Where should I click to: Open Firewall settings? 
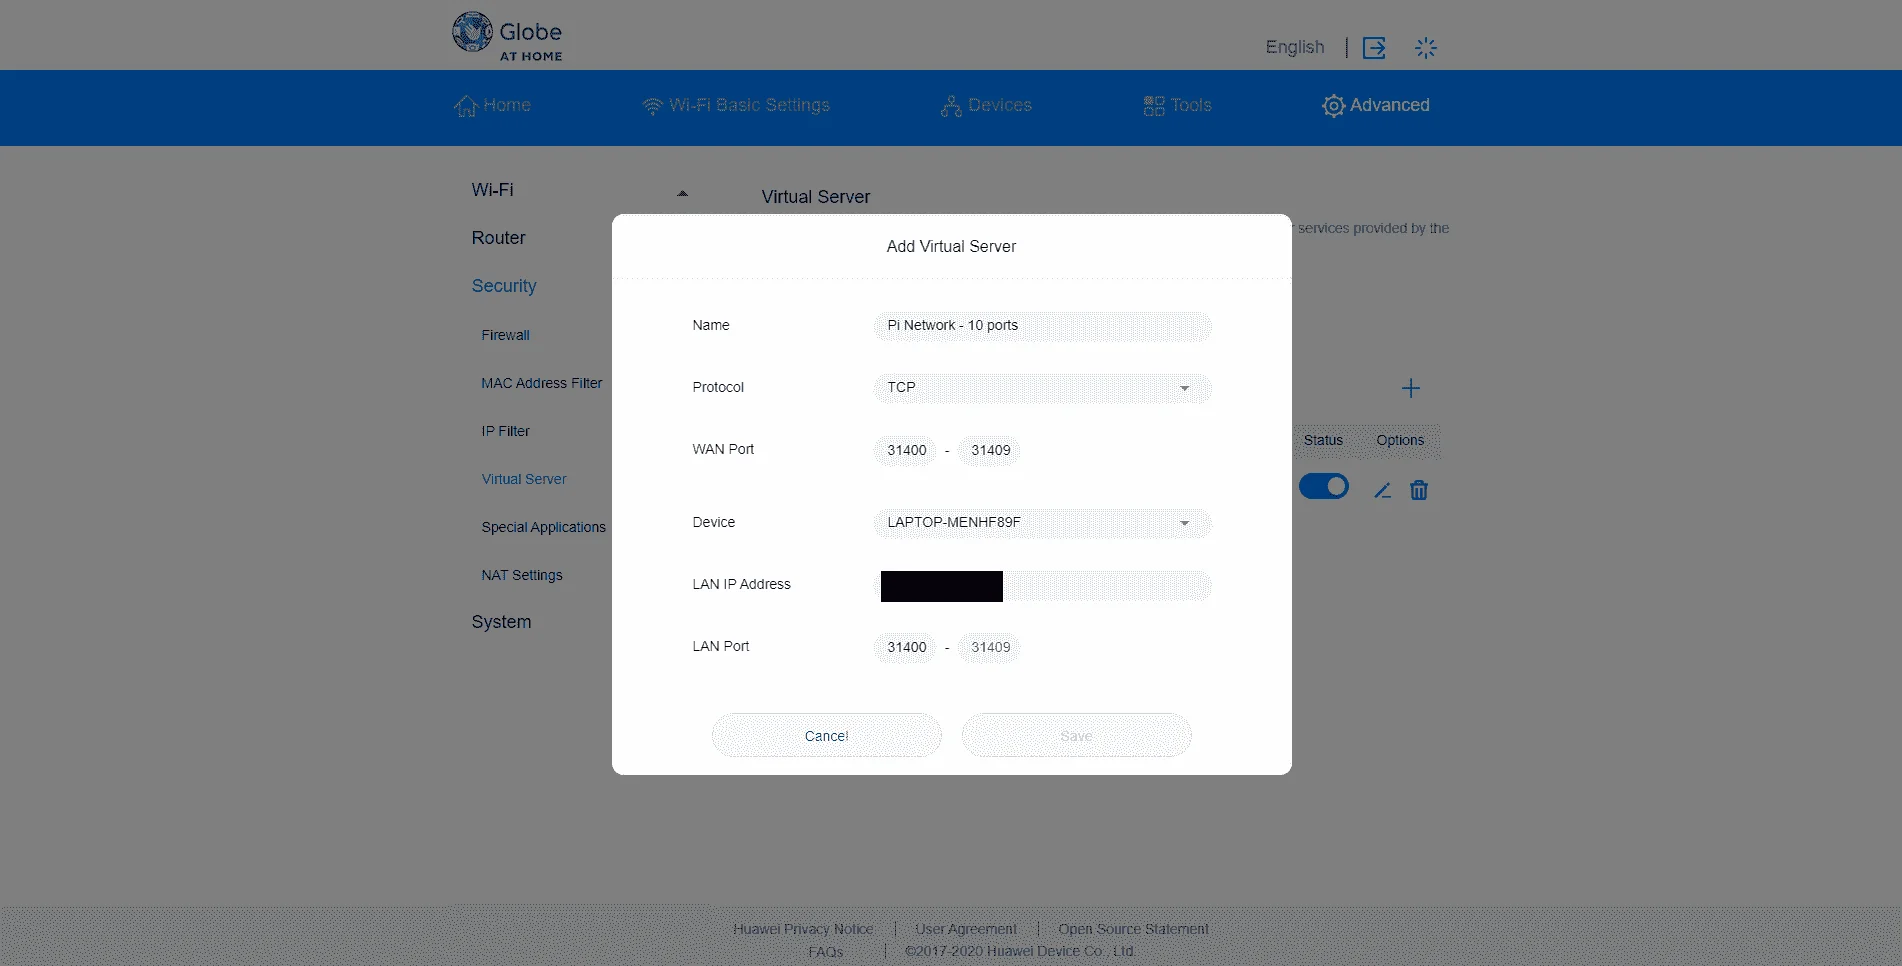point(505,335)
